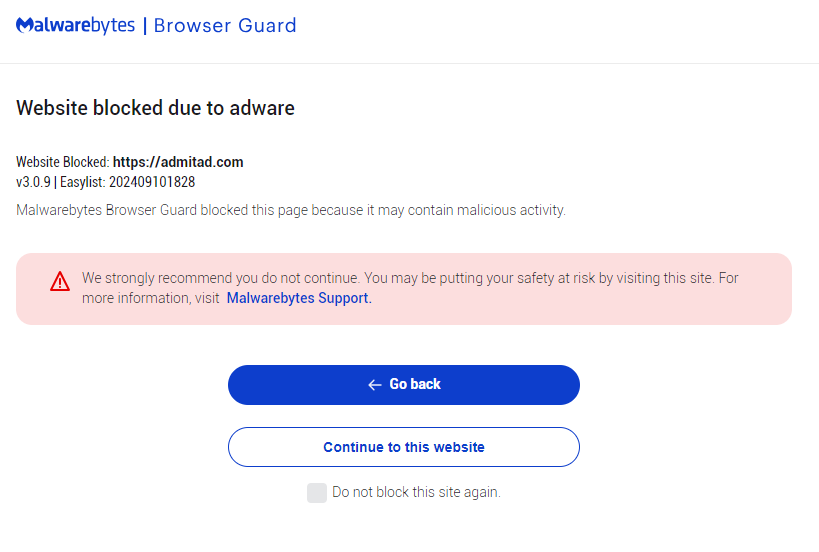Click the Malwarebytes logo
Image resolution: width=819 pixels, height=552 pixels.
pyautogui.click(x=75, y=25)
